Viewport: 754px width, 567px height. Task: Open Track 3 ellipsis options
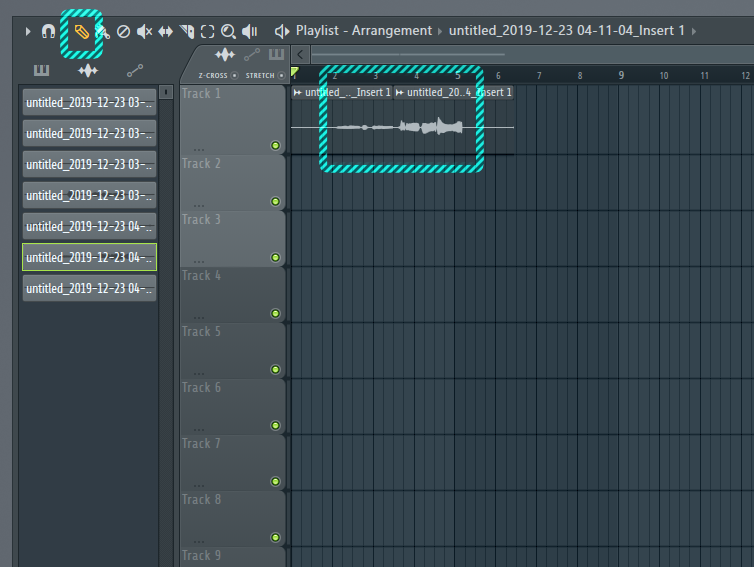click(199, 262)
